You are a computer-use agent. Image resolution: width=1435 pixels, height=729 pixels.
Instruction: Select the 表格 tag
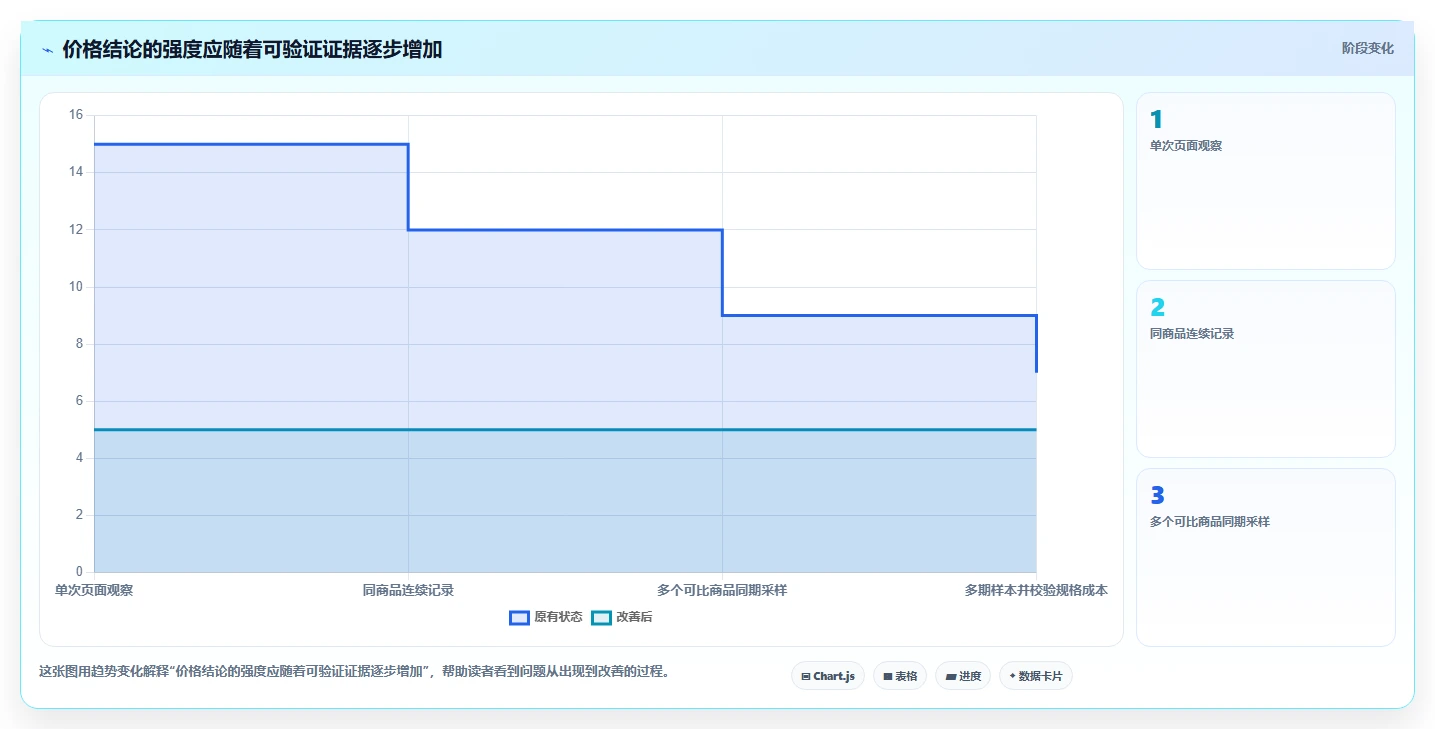900,676
